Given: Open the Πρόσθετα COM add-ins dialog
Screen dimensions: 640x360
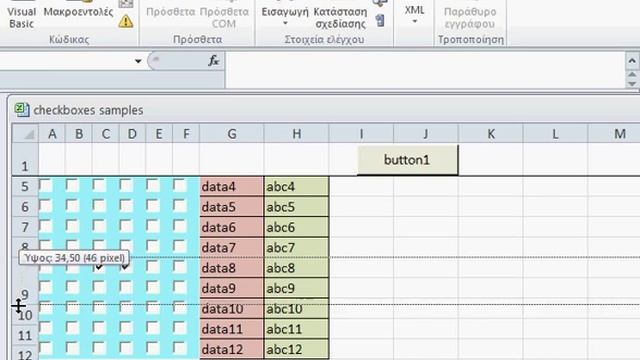Looking at the screenshot, I should pyautogui.click(x=224, y=17).
